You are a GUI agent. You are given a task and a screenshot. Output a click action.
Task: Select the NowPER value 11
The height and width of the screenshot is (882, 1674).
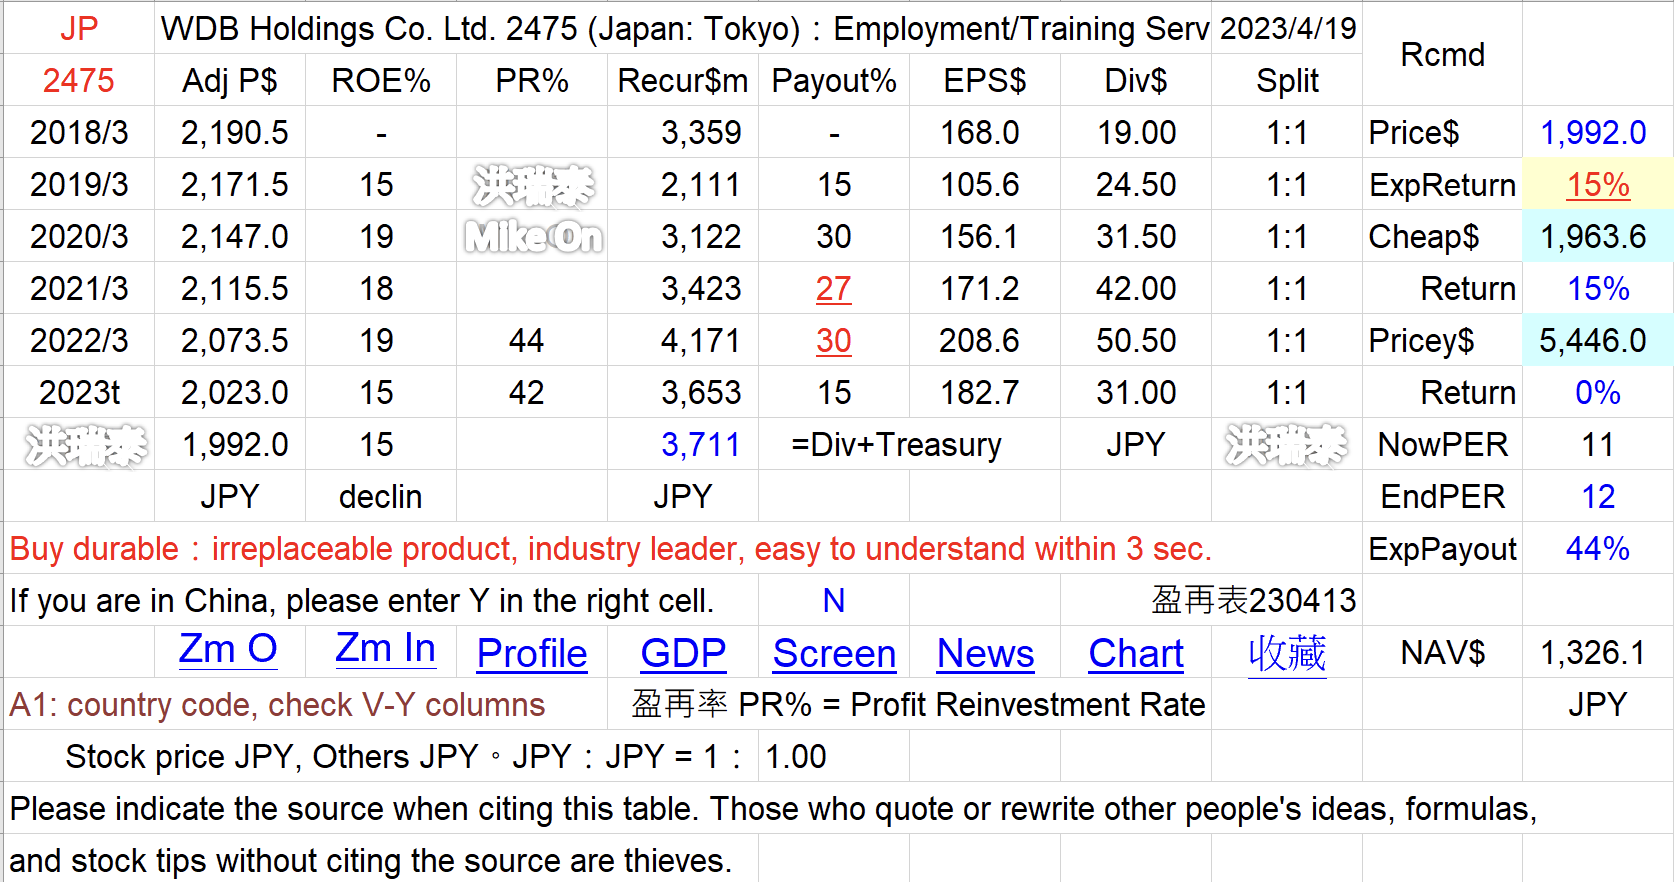coord(1598,445)
